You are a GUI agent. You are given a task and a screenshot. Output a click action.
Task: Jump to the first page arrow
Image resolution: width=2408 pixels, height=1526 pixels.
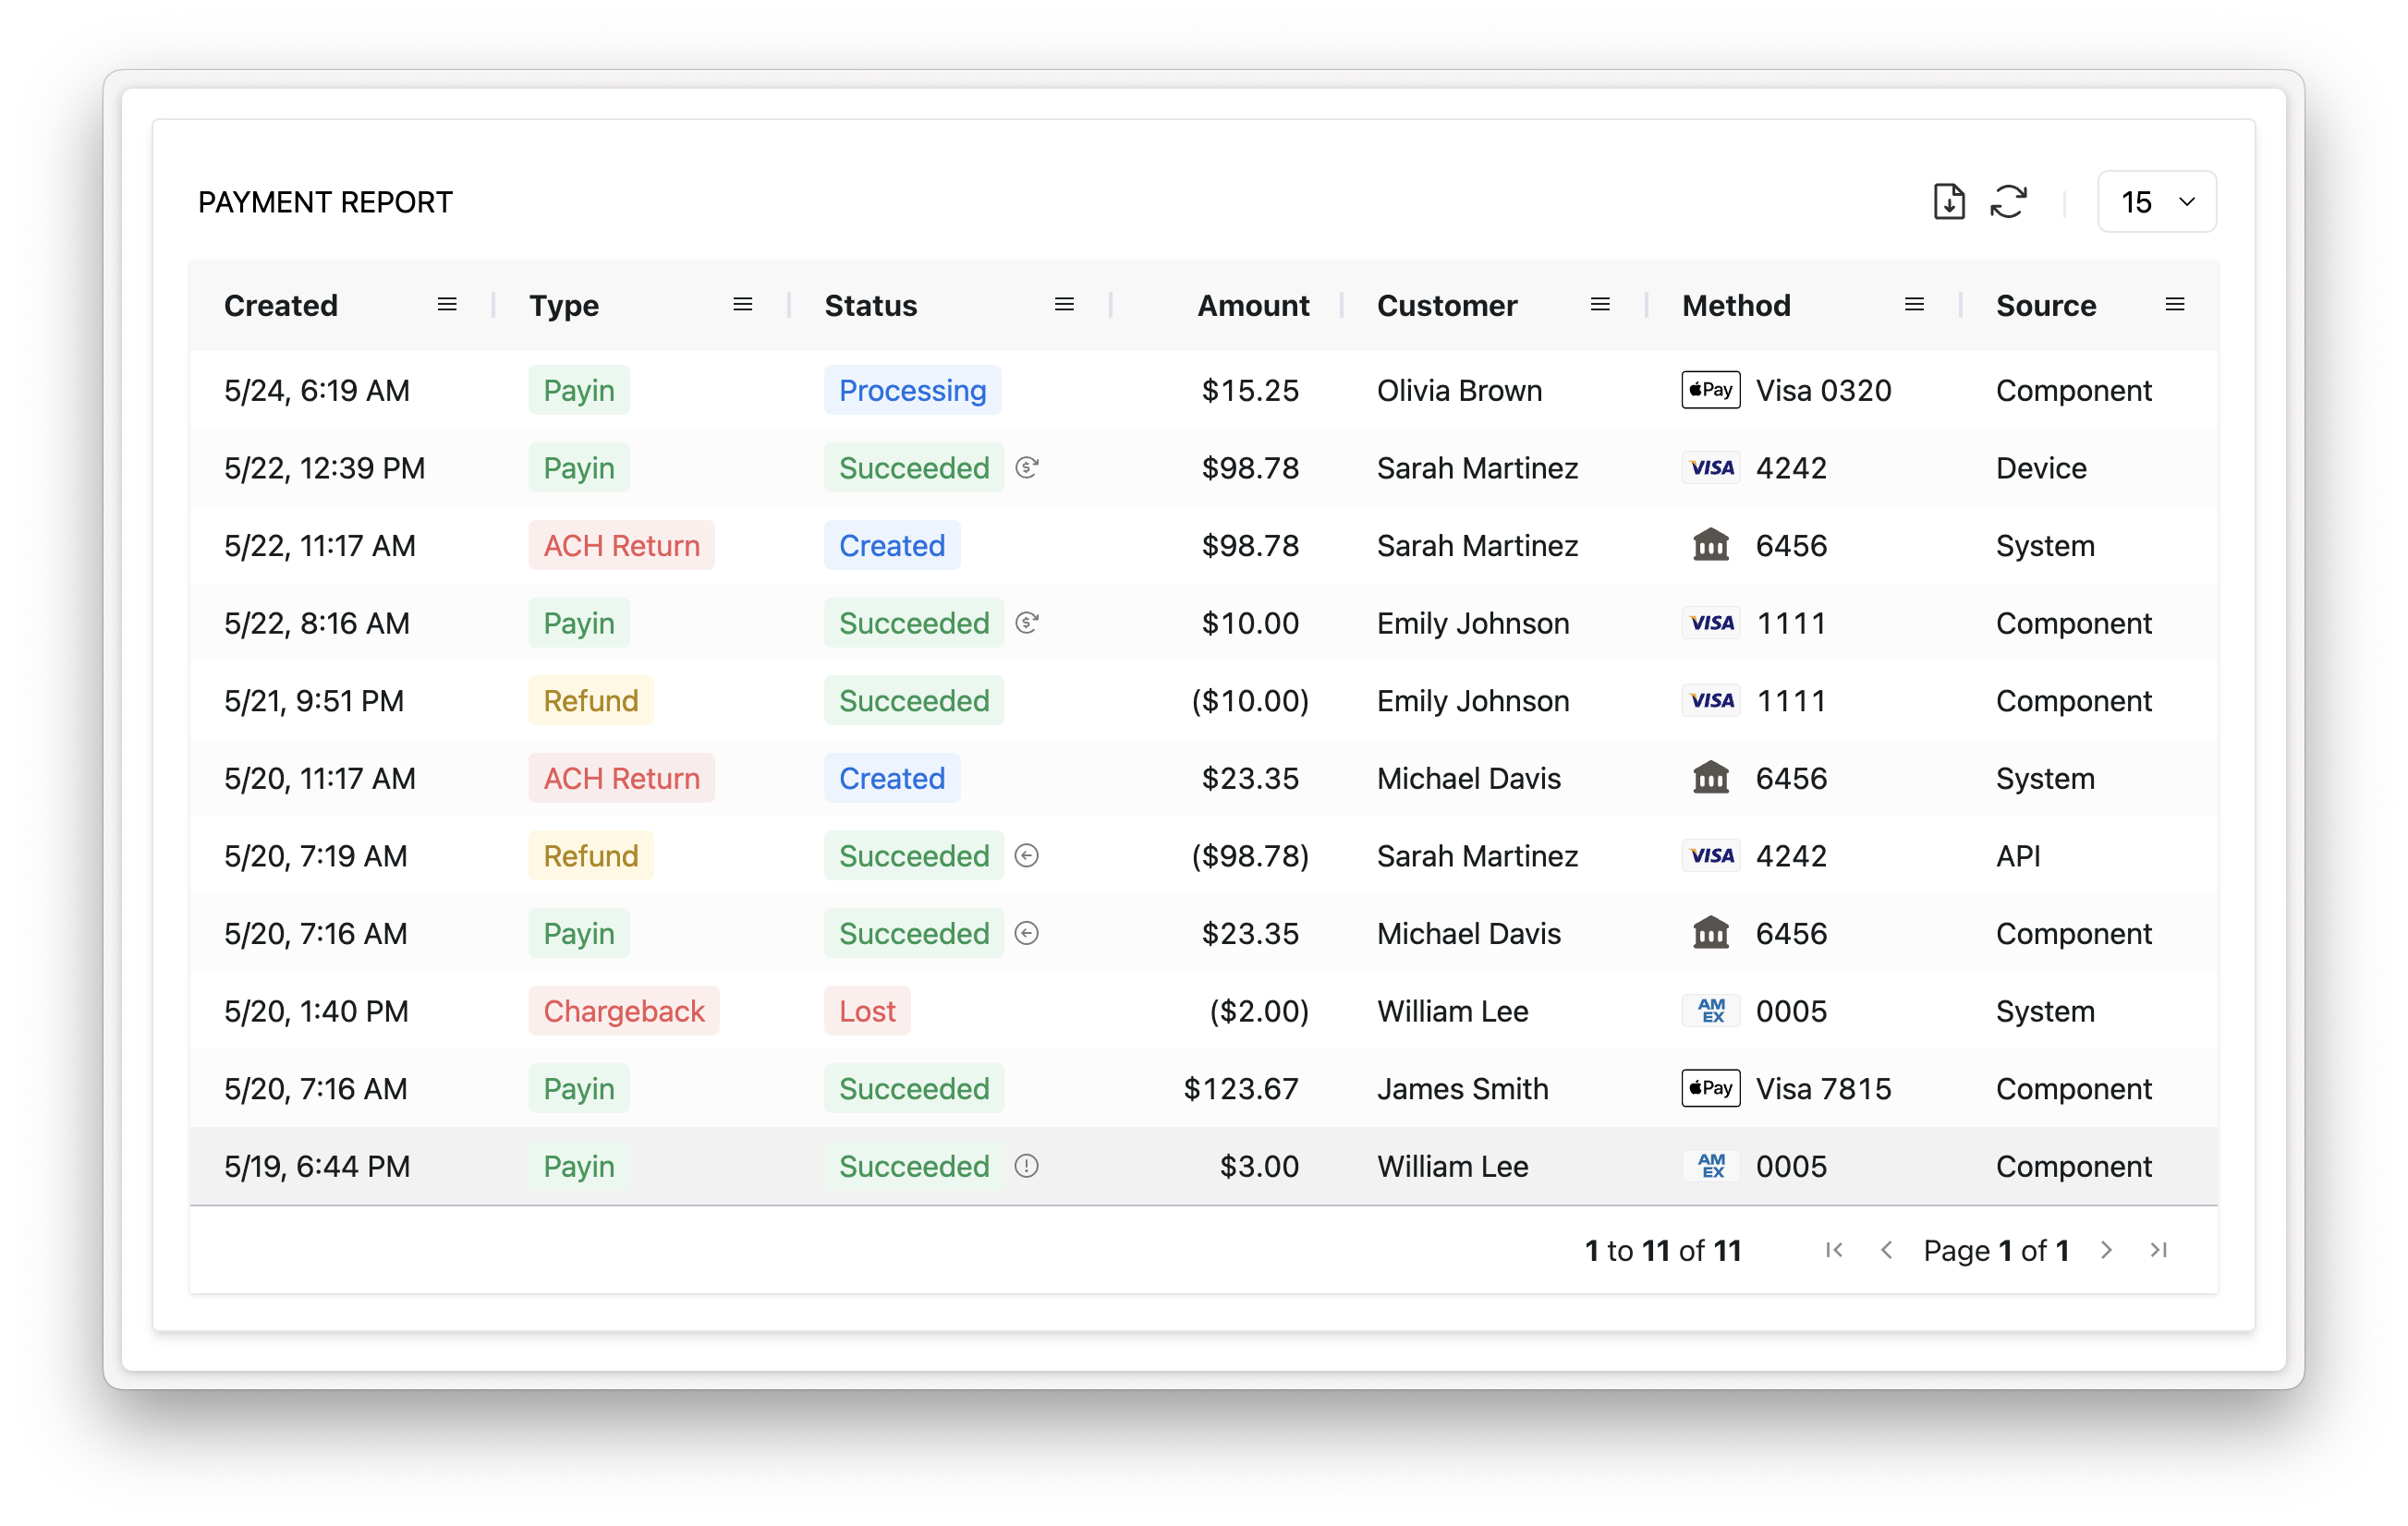click(x=1834, y=1250)
